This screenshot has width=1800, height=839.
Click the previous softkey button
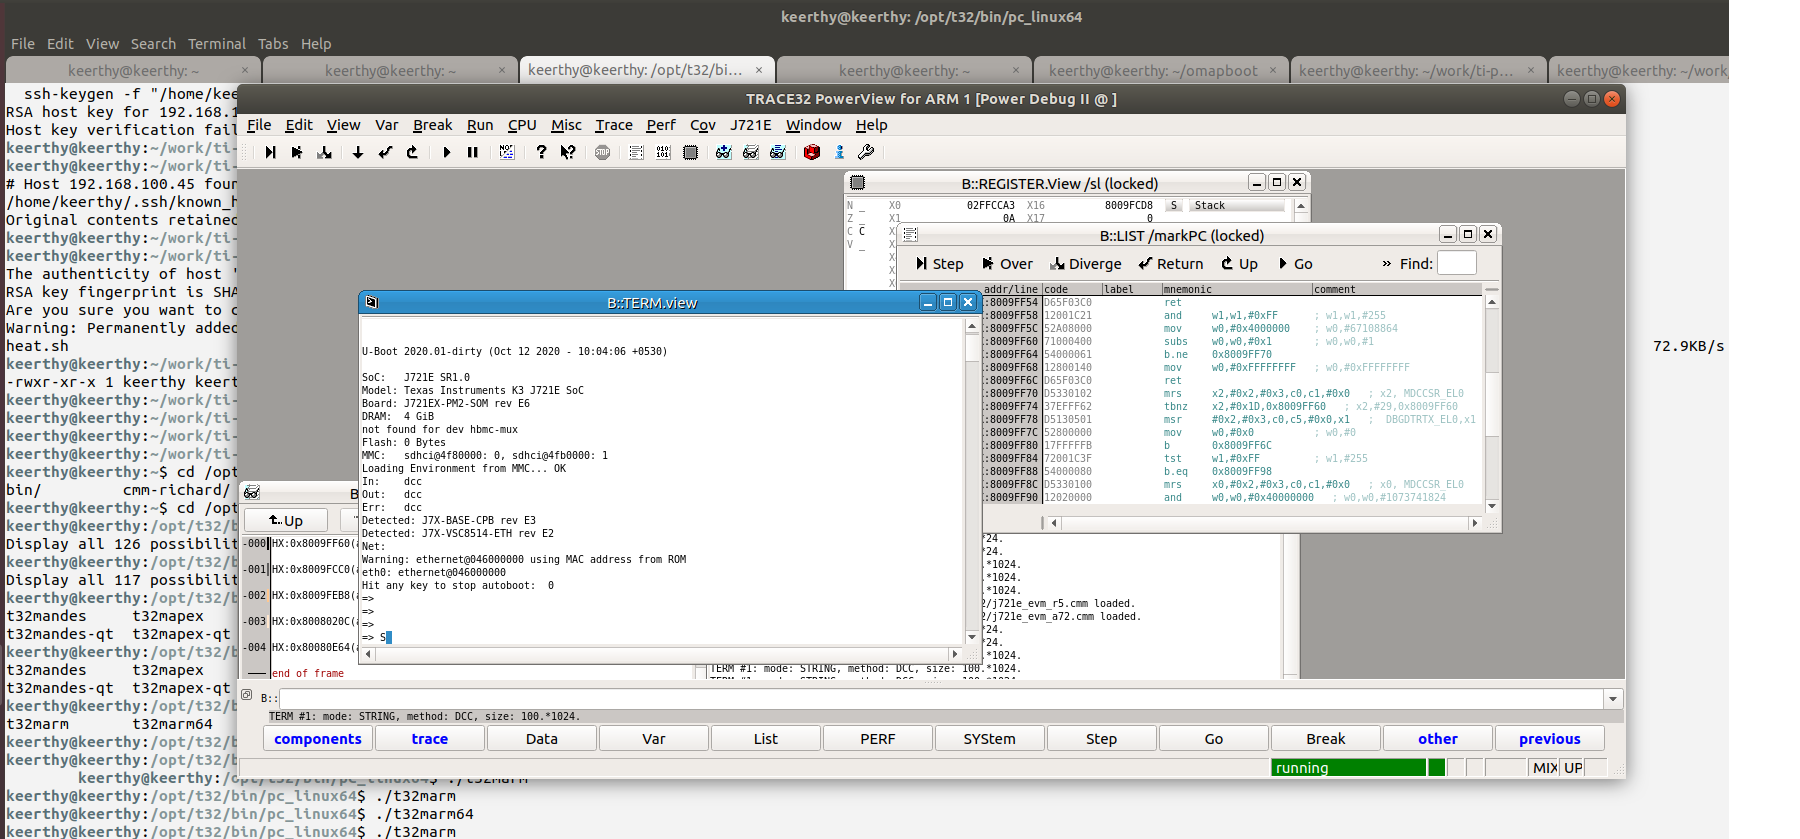tap(1550, 738)
